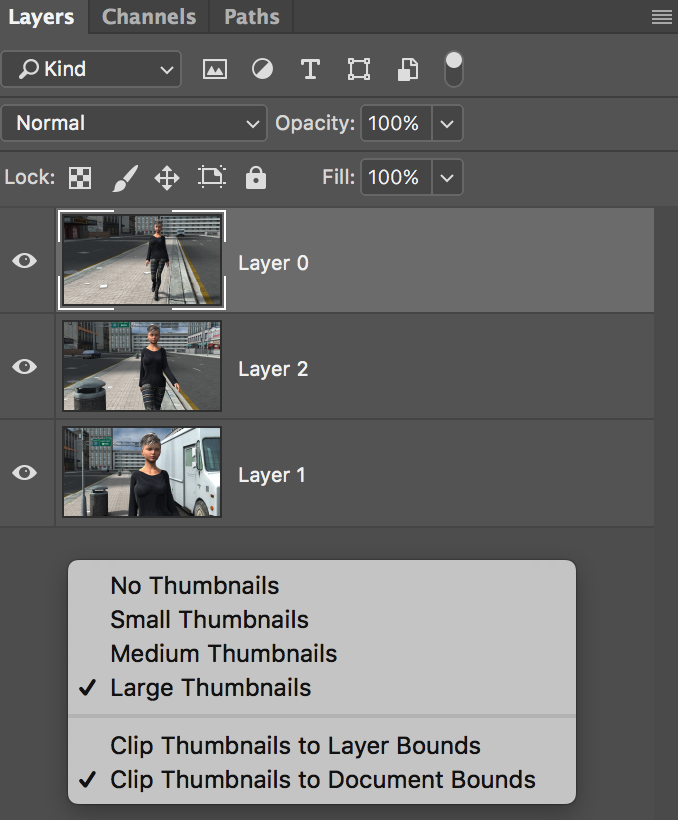
Task: Click the Layer 0 thumbnail
Action: [141, 260]
